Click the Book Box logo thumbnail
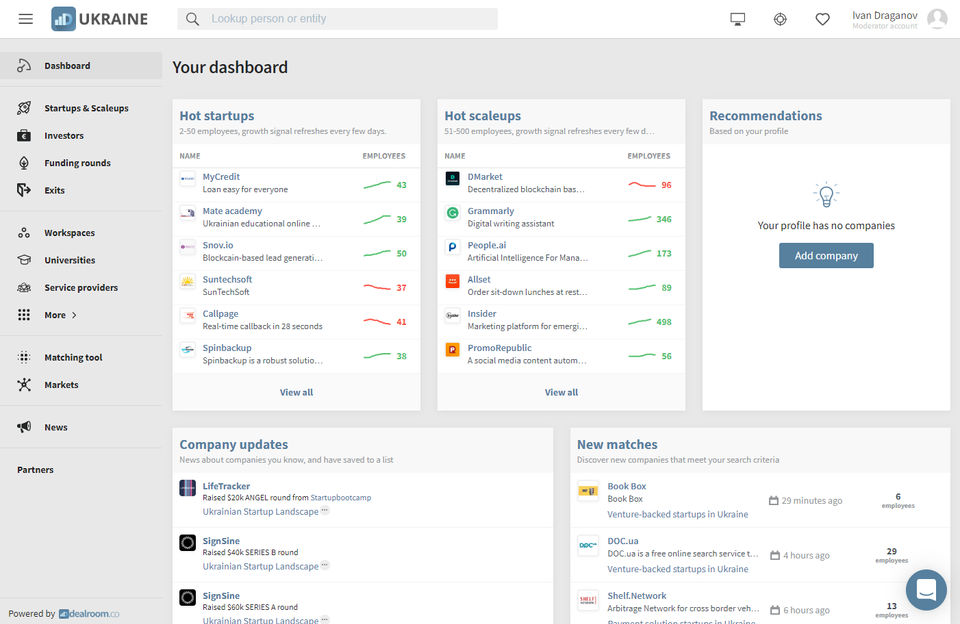 pyautogui.click(x=588, y=491)
